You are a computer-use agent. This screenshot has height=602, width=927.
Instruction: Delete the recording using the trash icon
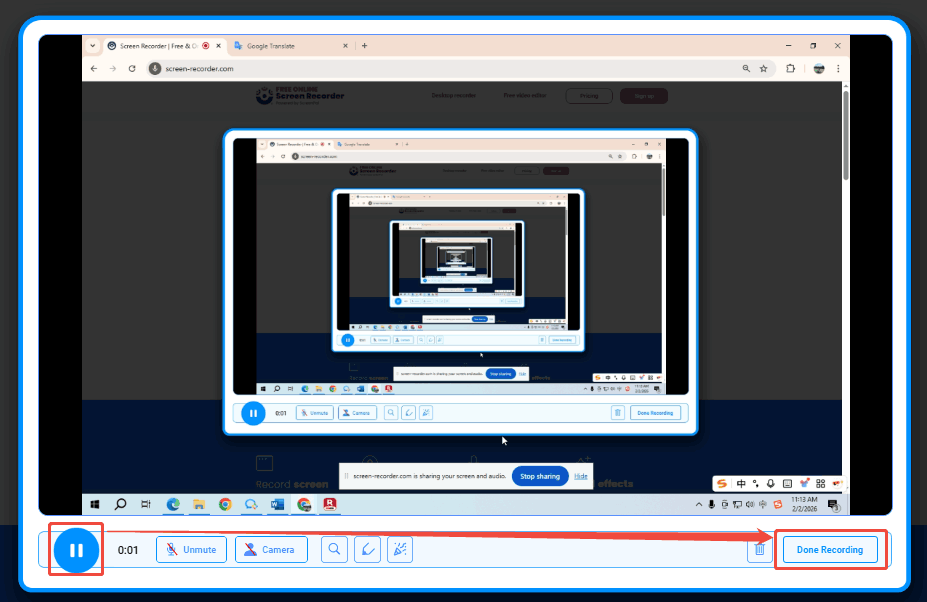click(x=760, y=549)
